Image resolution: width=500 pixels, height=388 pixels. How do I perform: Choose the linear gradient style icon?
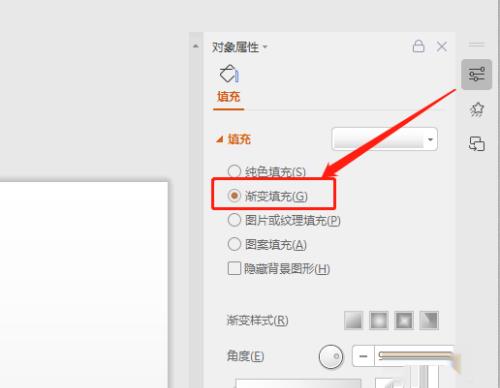(353, 320)
